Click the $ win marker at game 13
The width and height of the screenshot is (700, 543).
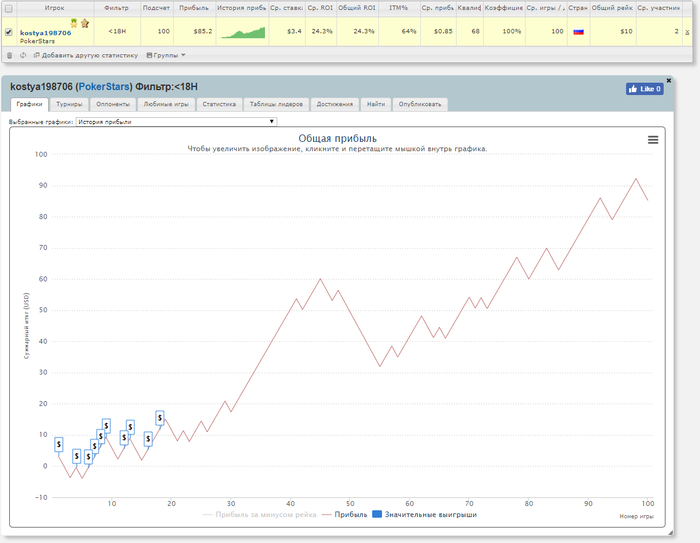point(130,427)
